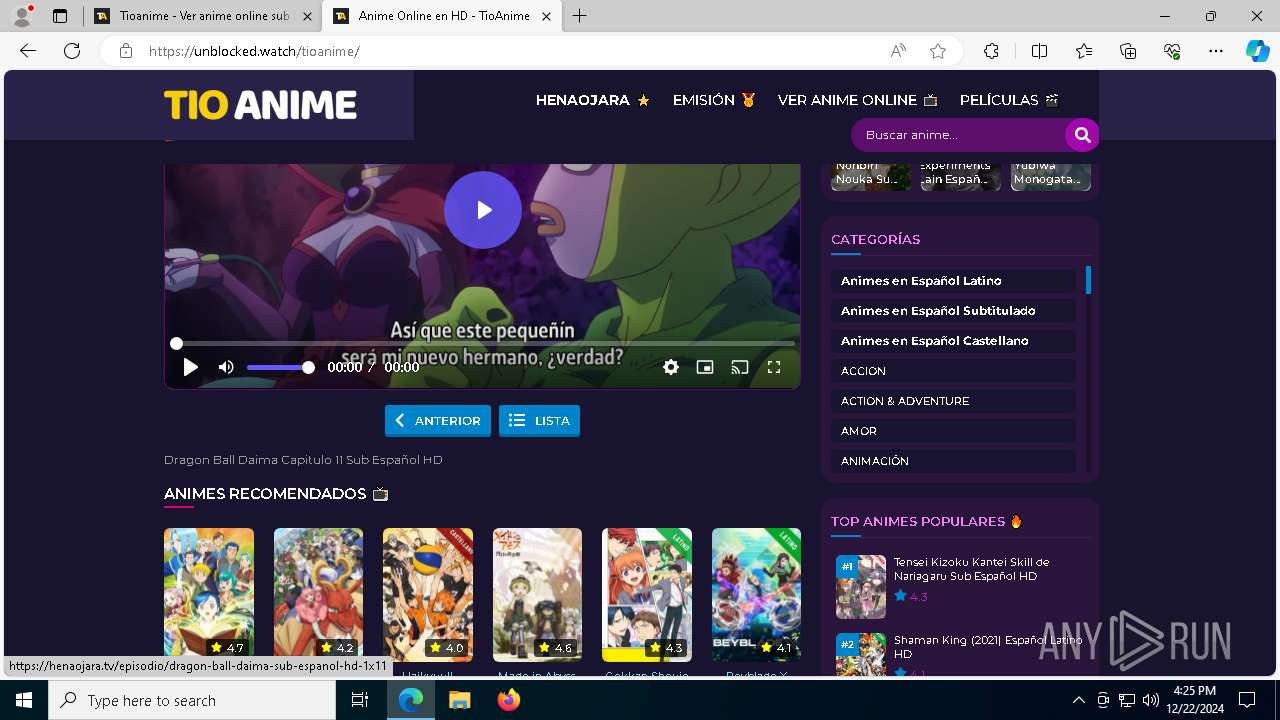Screen dimensions: 1280x720
Task: Open VER ANIME ONLINE menu item
Action: 858,100
